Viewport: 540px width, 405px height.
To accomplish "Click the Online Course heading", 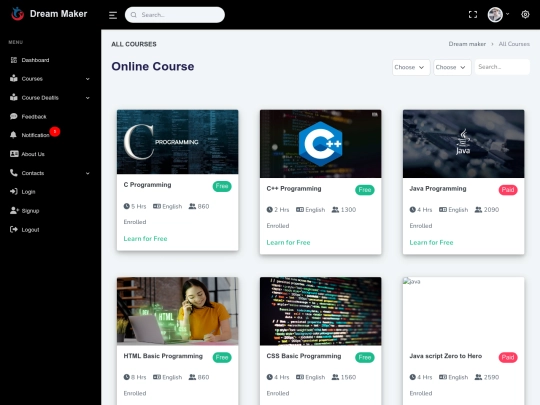I will (x=153, y=66).
